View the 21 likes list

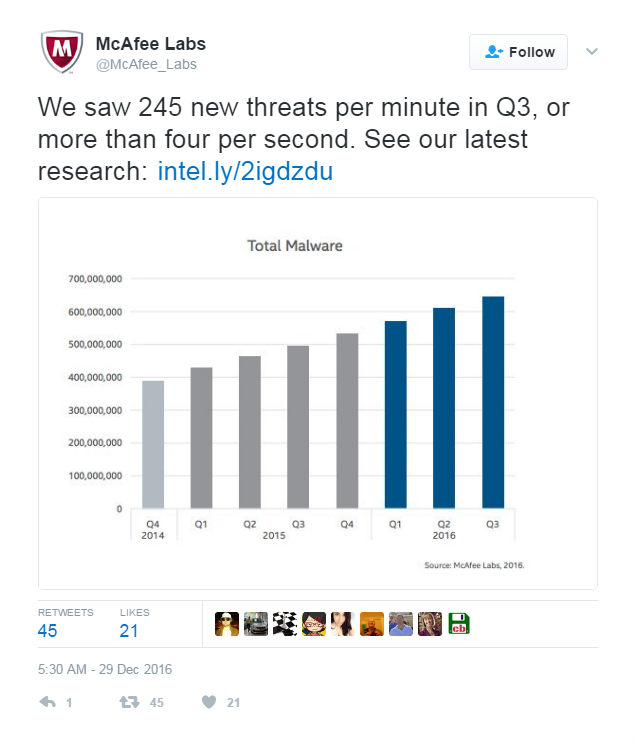135,623
